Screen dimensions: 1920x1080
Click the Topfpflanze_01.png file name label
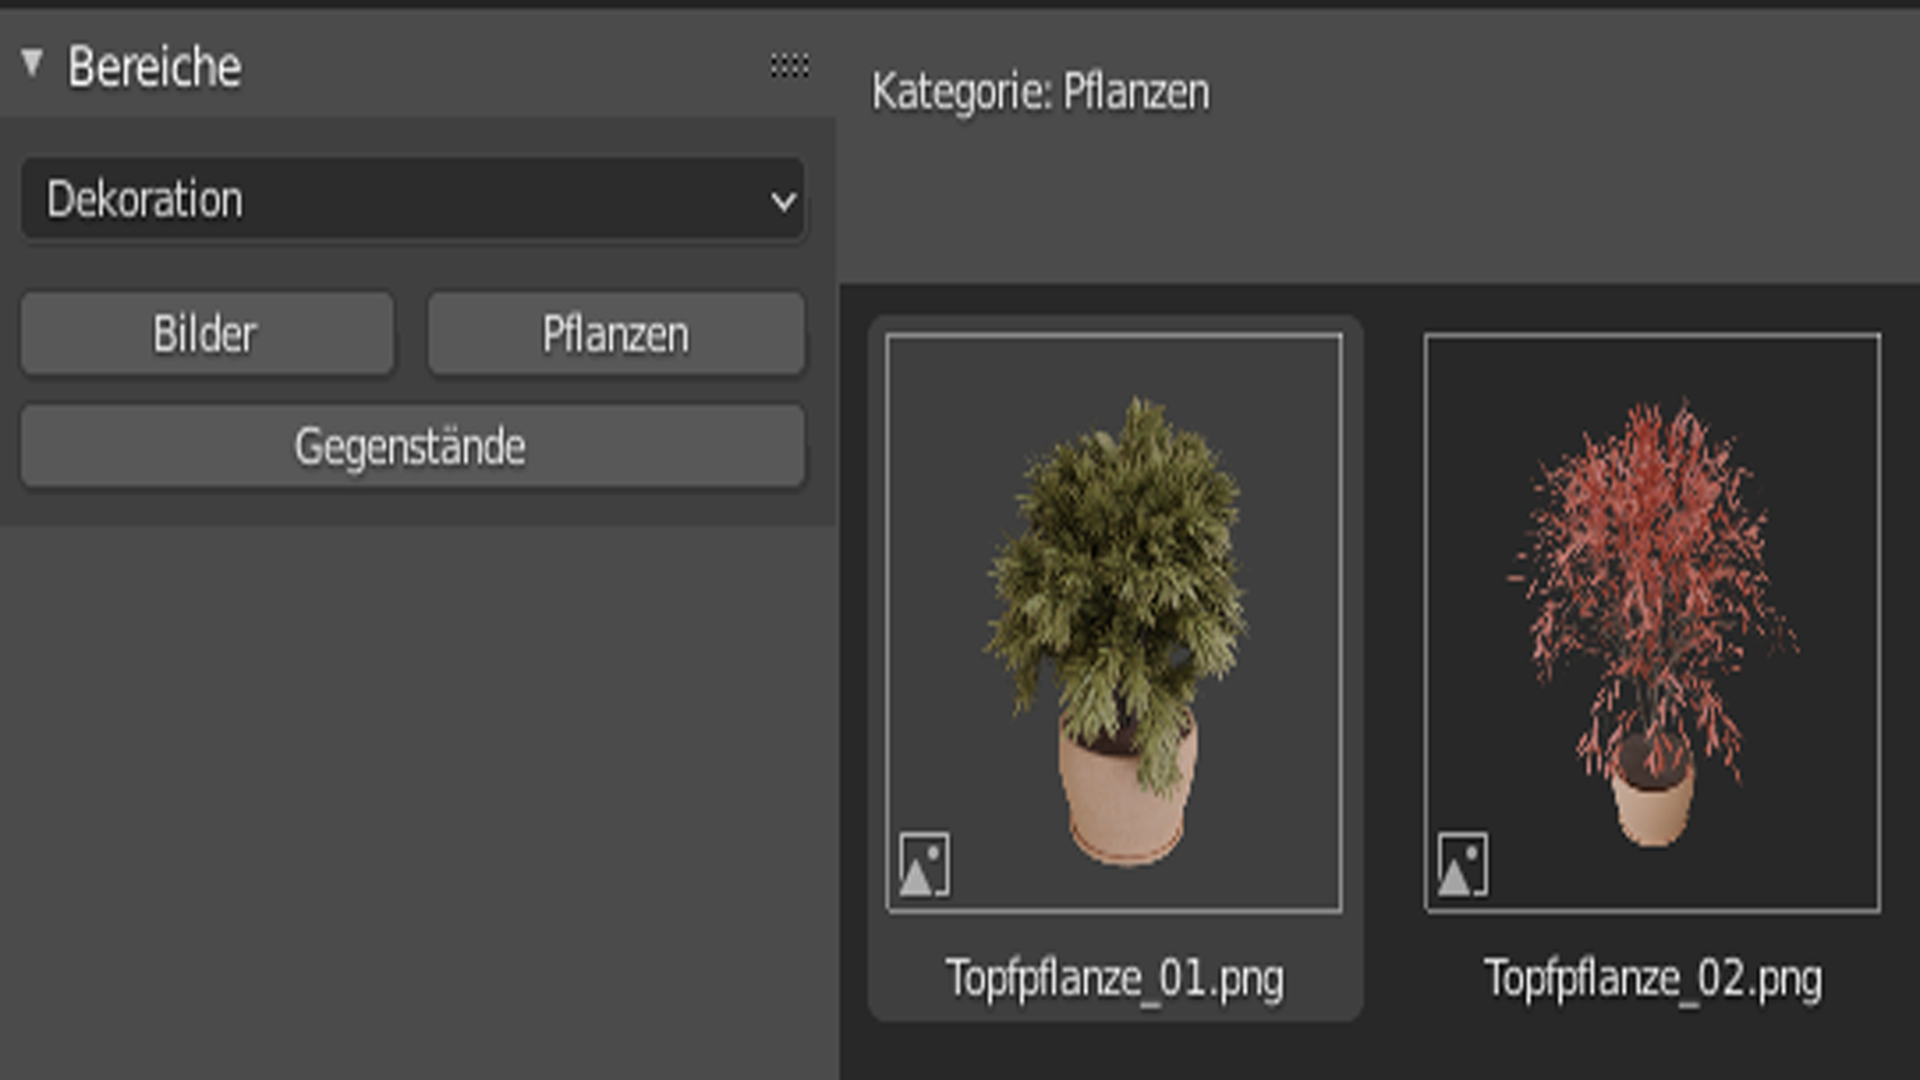coord(1115,979)
